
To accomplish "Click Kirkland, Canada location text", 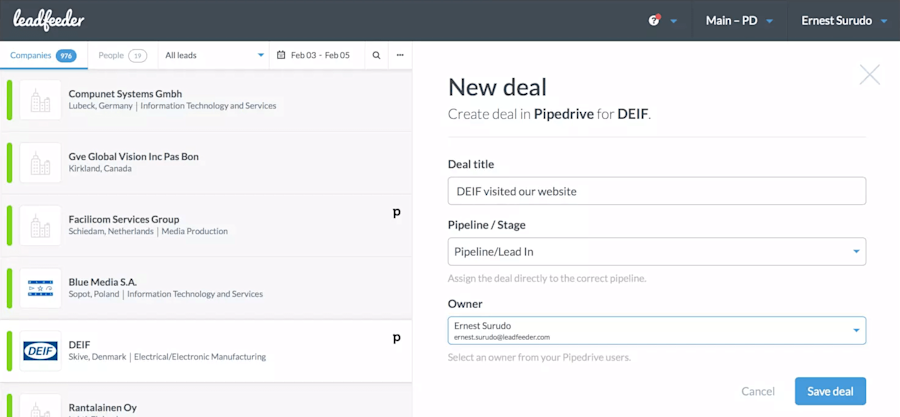I will [x=100, y=169].
